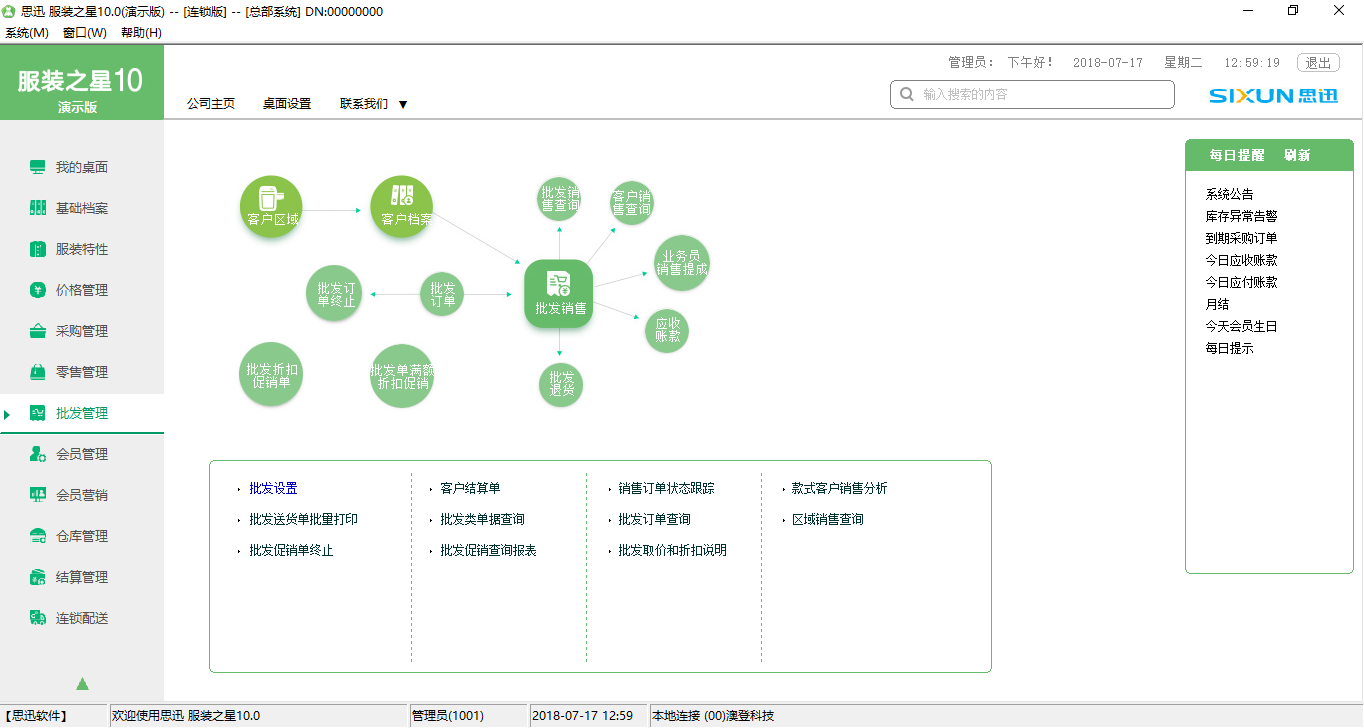Open the 帮助(H) menu
Viewport: 1364px width, 728px height.
pos(141,32)
